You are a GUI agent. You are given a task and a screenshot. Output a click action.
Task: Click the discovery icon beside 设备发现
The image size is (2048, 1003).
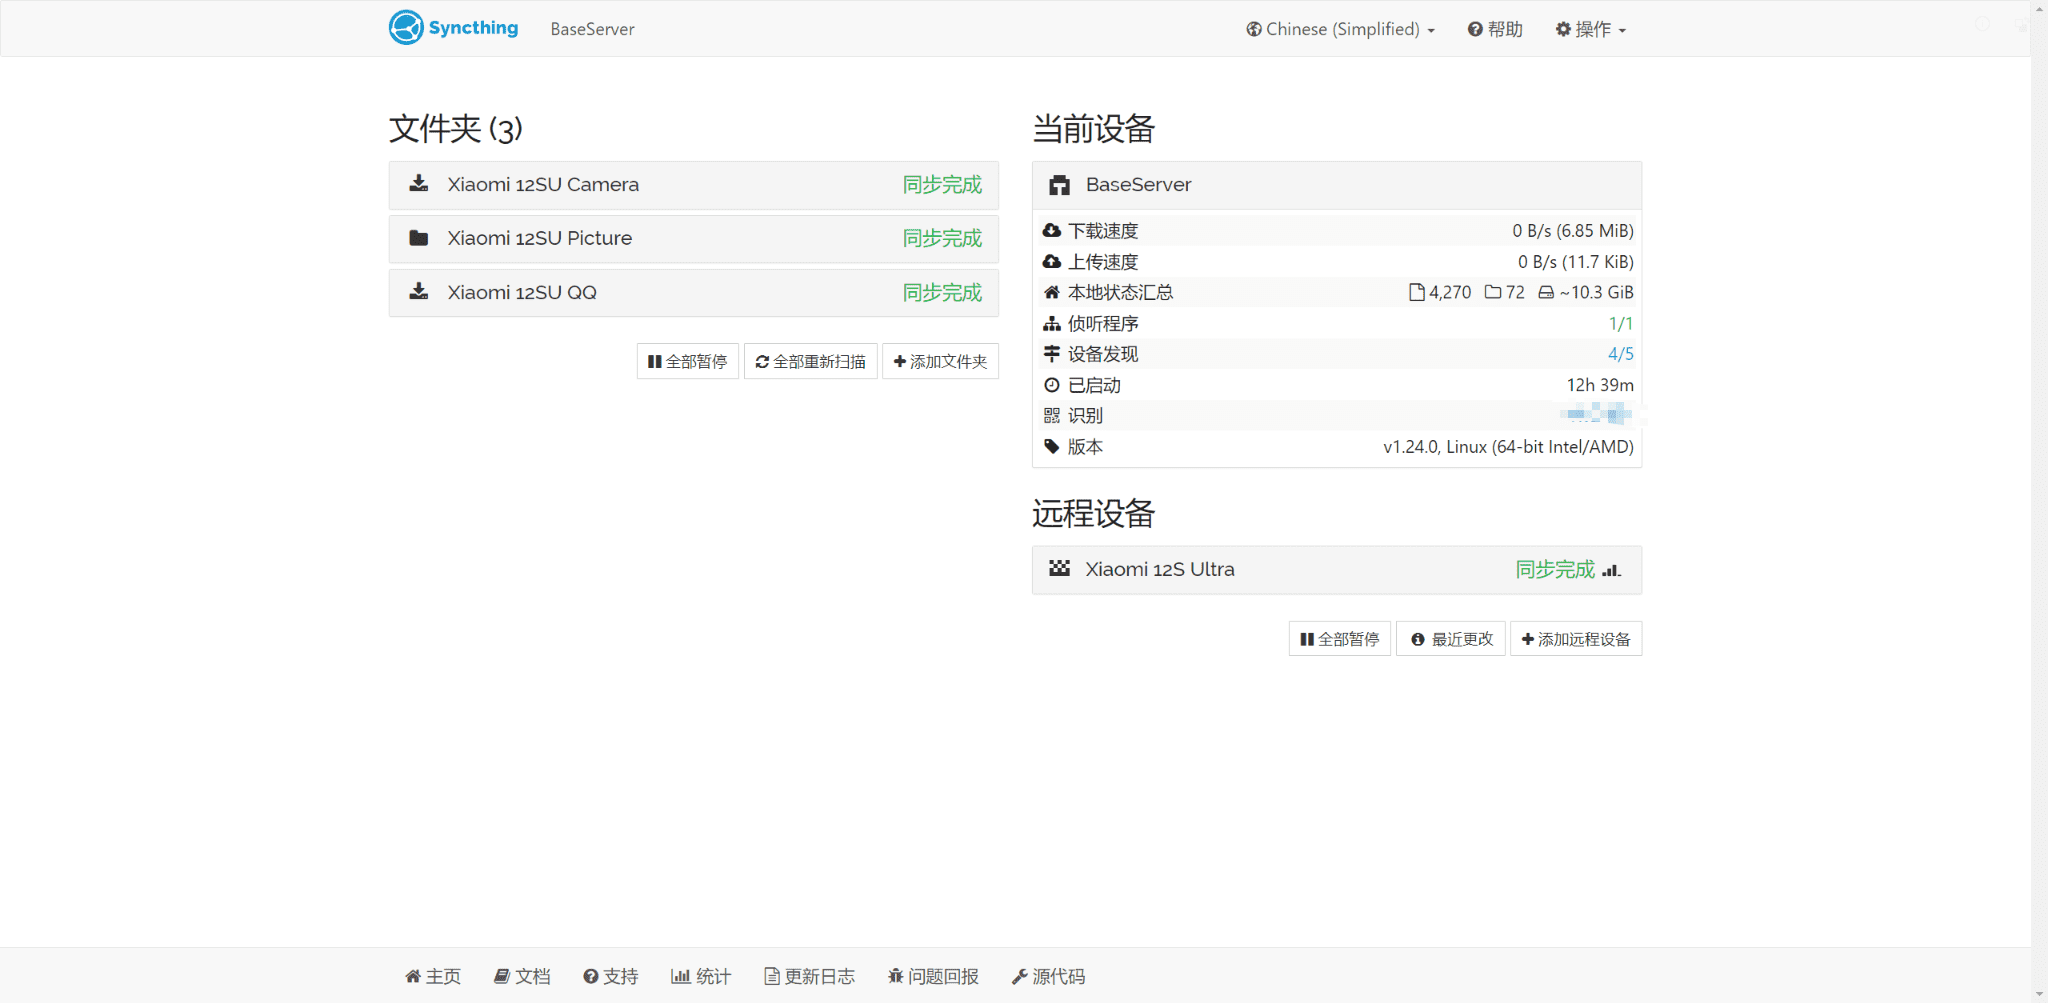point(1052,354)
